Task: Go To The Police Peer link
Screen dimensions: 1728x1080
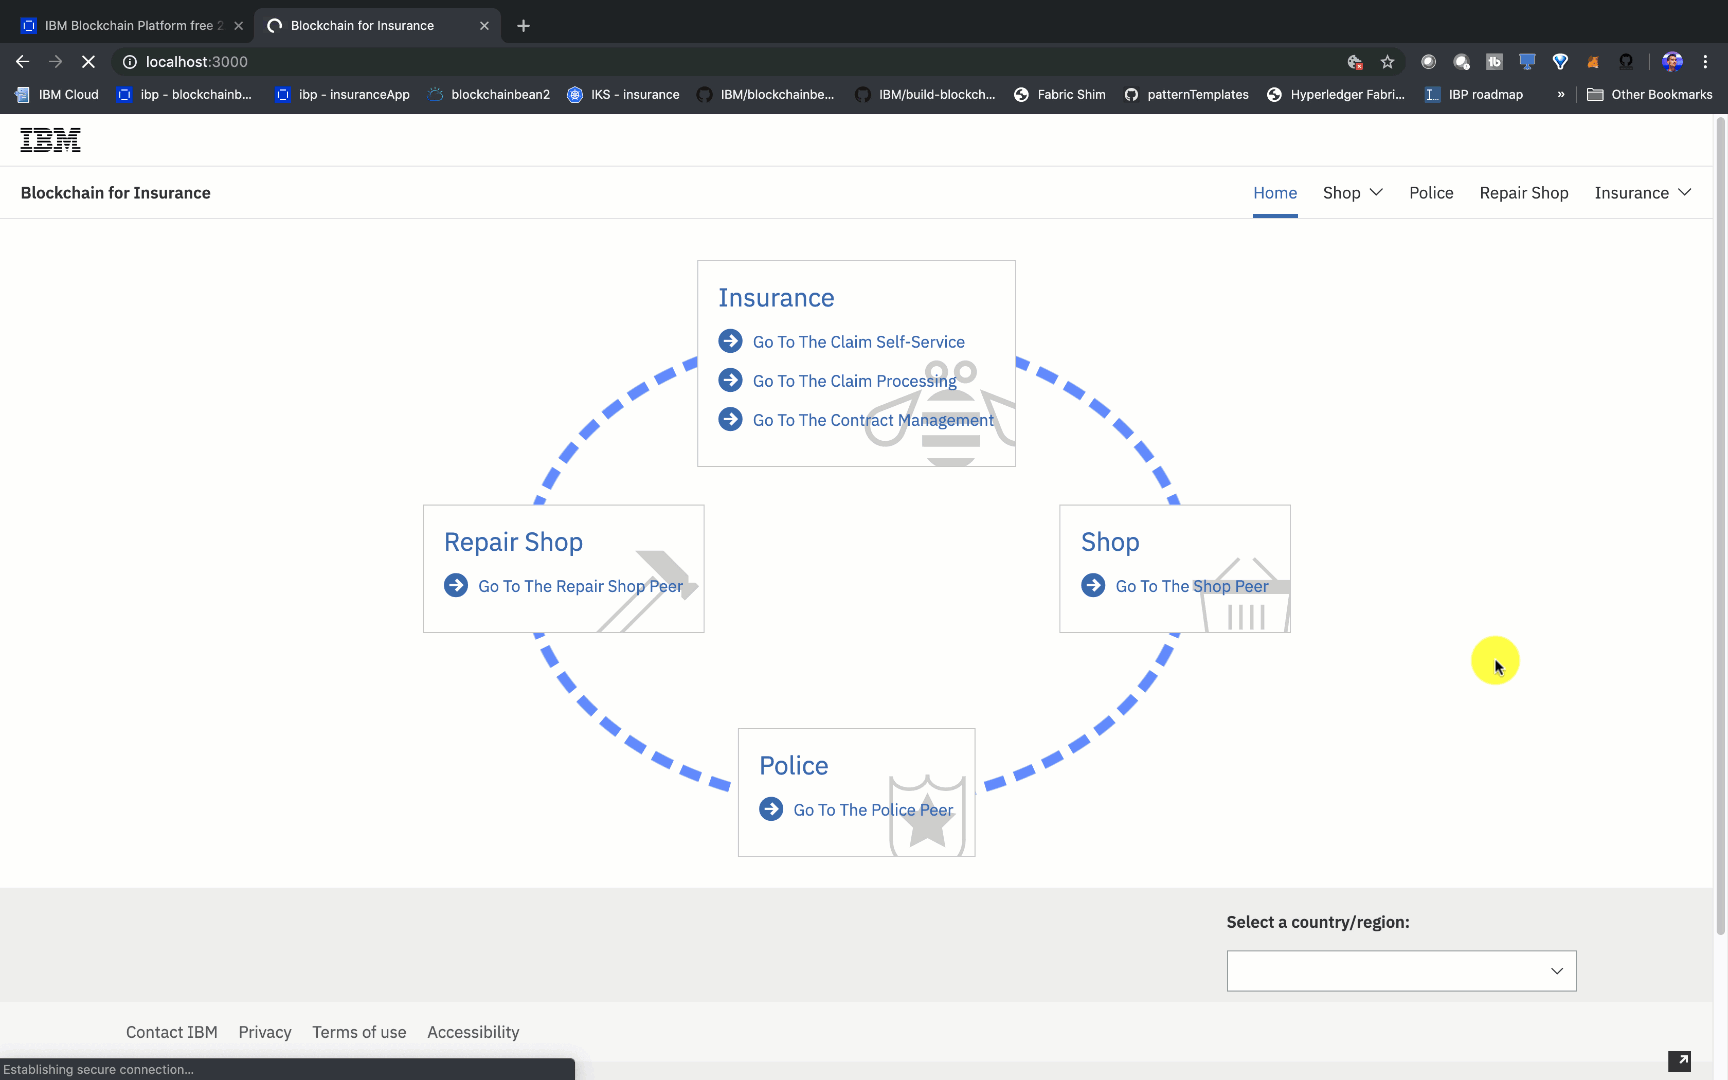Action: [x=874, y=810]
